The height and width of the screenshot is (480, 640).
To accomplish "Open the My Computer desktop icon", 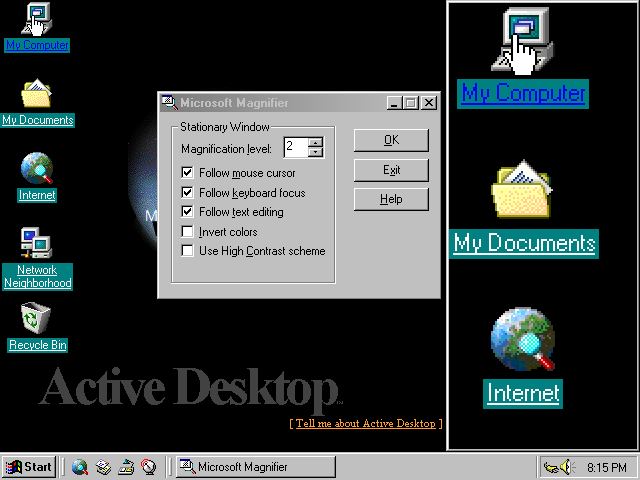I will [x=37, y=19].
